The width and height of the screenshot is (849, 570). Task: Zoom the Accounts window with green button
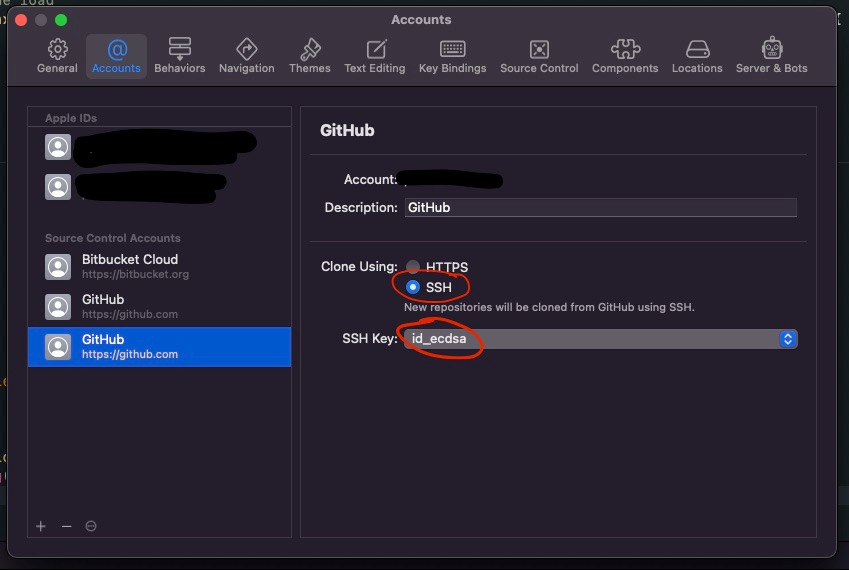61,20
